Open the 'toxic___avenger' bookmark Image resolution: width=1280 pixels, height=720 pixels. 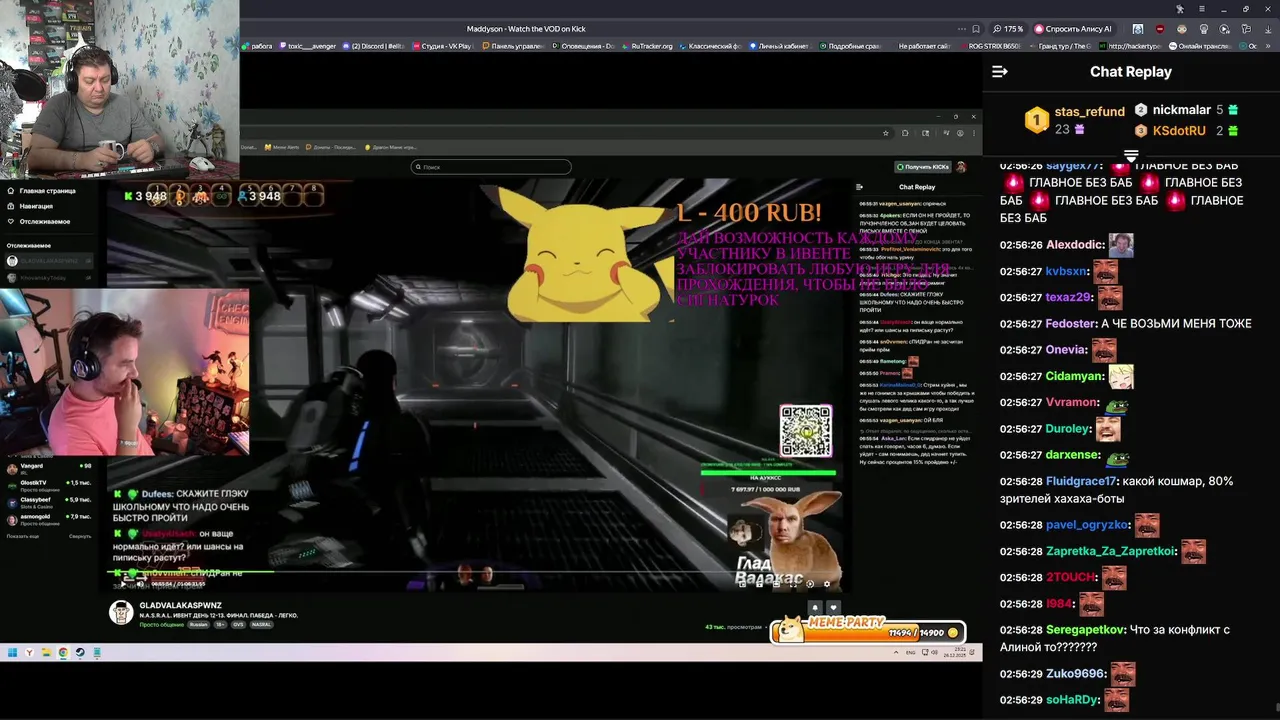pos(308,46)
